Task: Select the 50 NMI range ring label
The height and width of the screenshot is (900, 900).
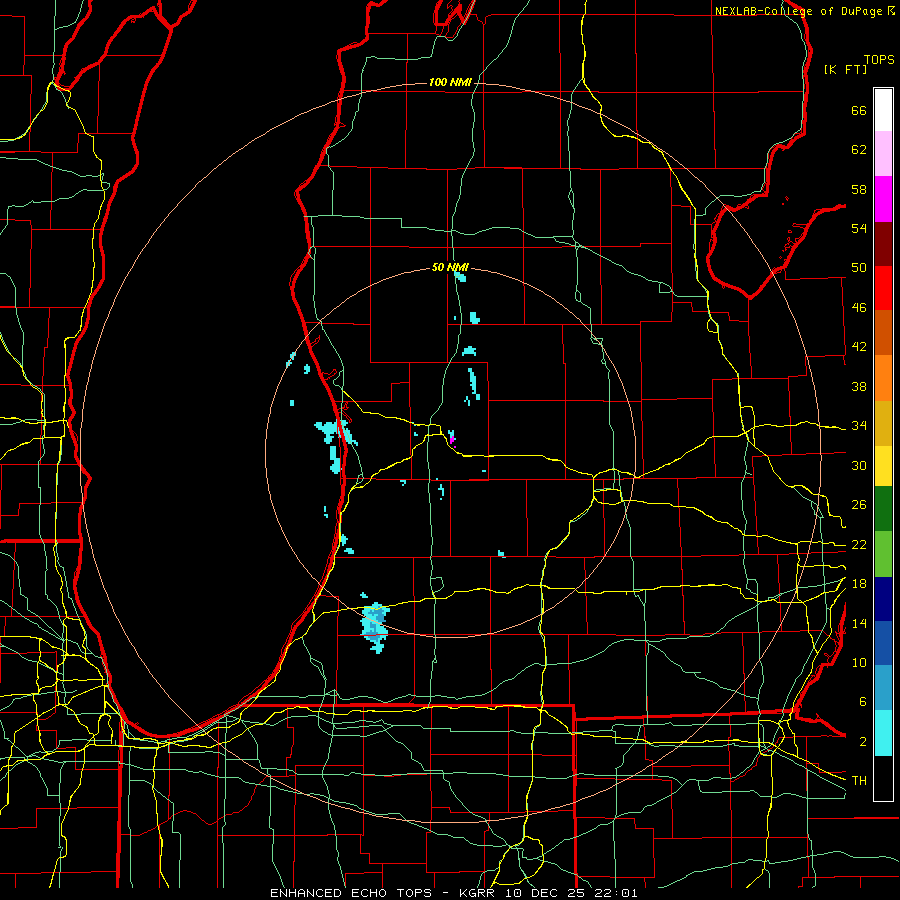Action: (450, 267)
